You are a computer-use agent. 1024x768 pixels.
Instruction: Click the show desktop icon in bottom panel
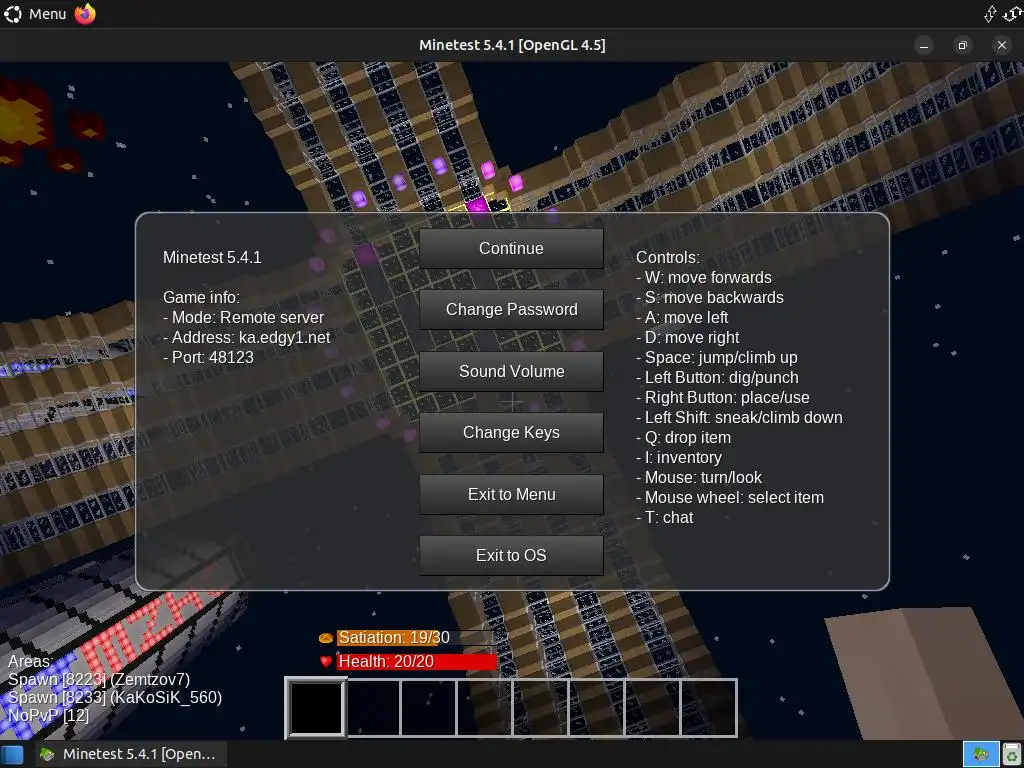(x=12, y=754)
